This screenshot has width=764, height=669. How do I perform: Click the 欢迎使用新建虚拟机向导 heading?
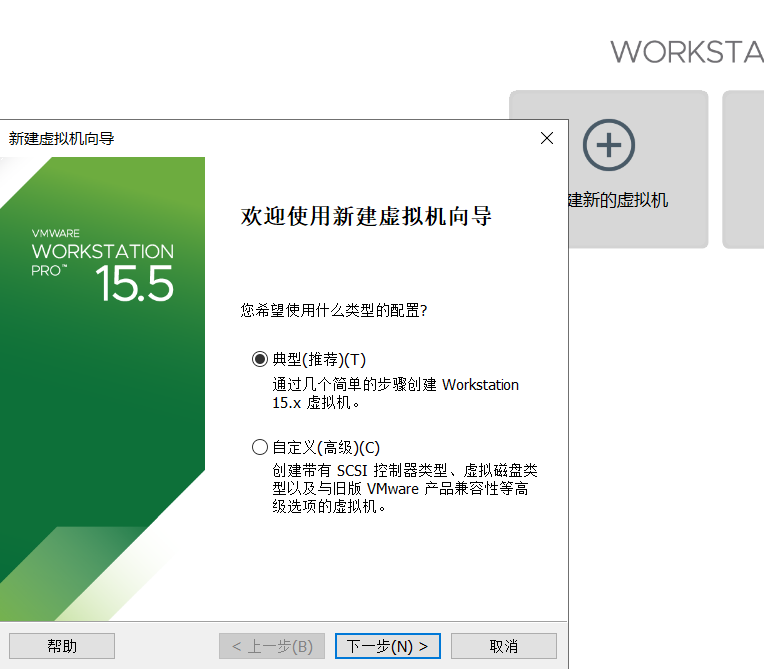[367, 216]
